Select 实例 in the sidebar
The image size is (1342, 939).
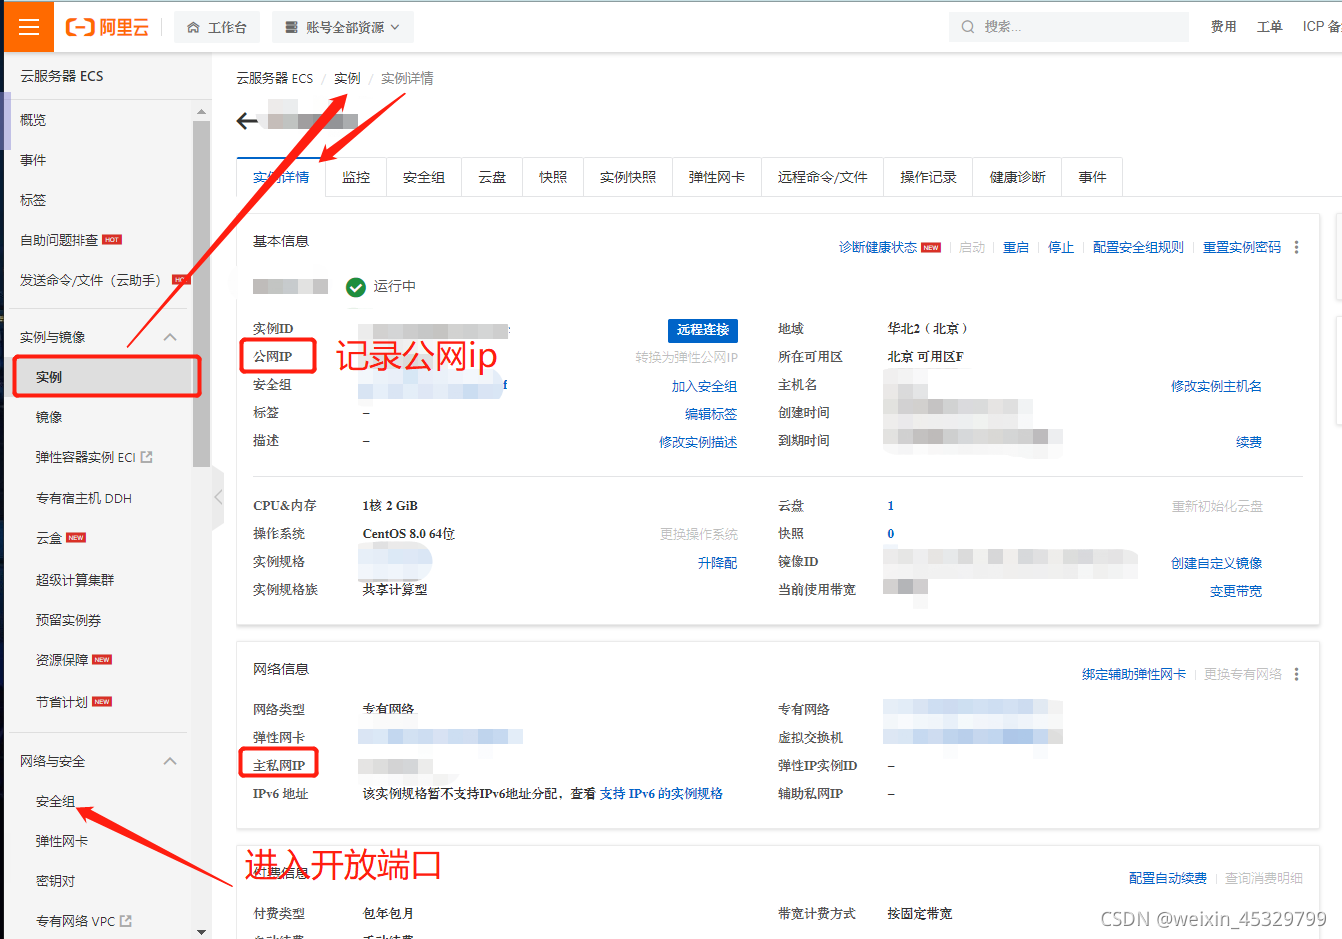pyautogui.click(x=49, y=377)
